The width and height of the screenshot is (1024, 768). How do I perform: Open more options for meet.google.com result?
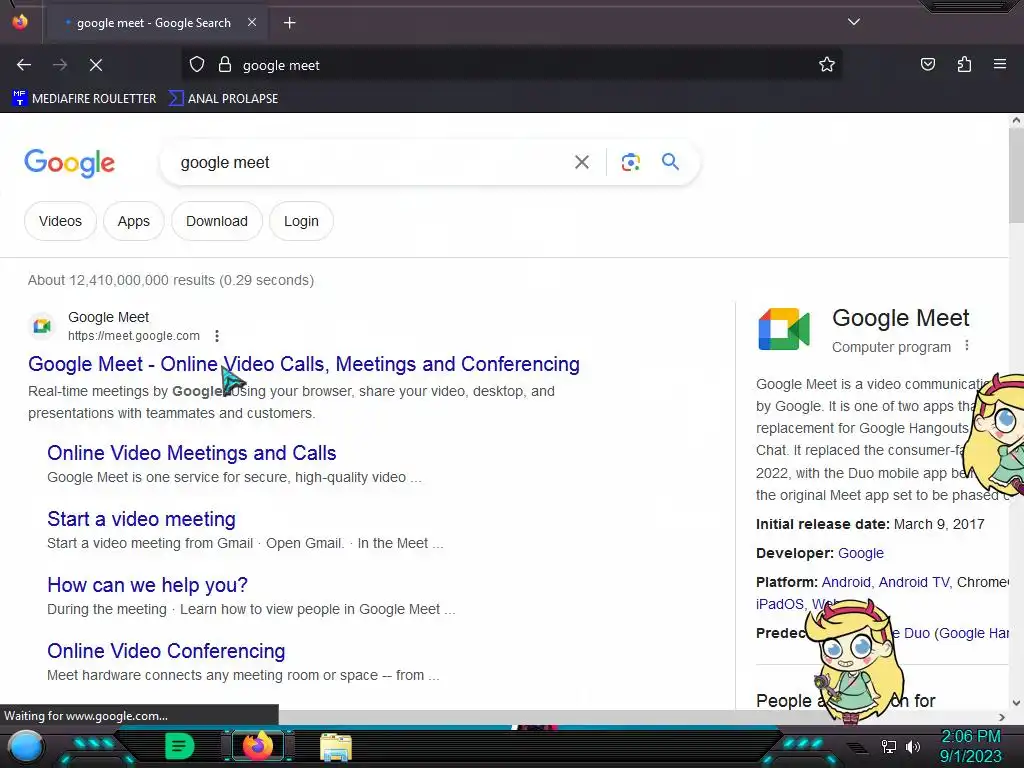[x=217, y=336]
